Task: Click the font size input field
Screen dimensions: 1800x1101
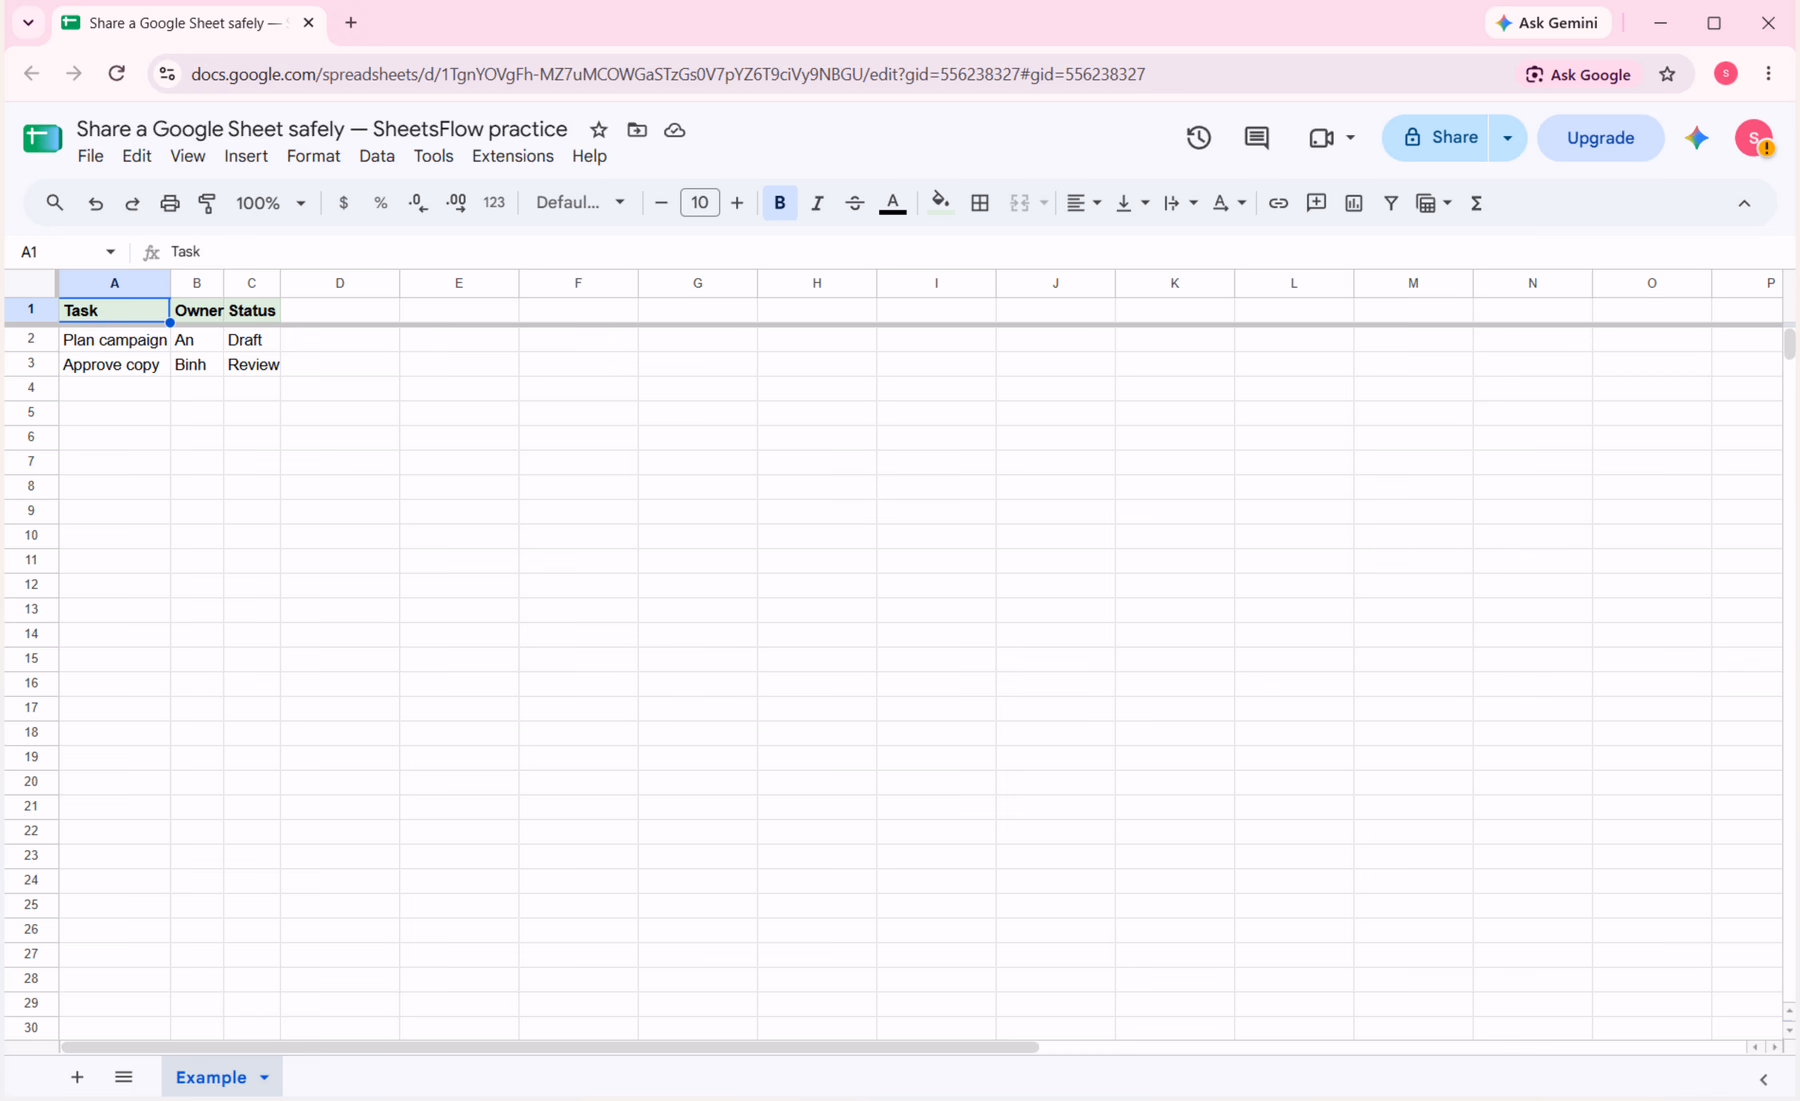Action: tap(699, 203)
